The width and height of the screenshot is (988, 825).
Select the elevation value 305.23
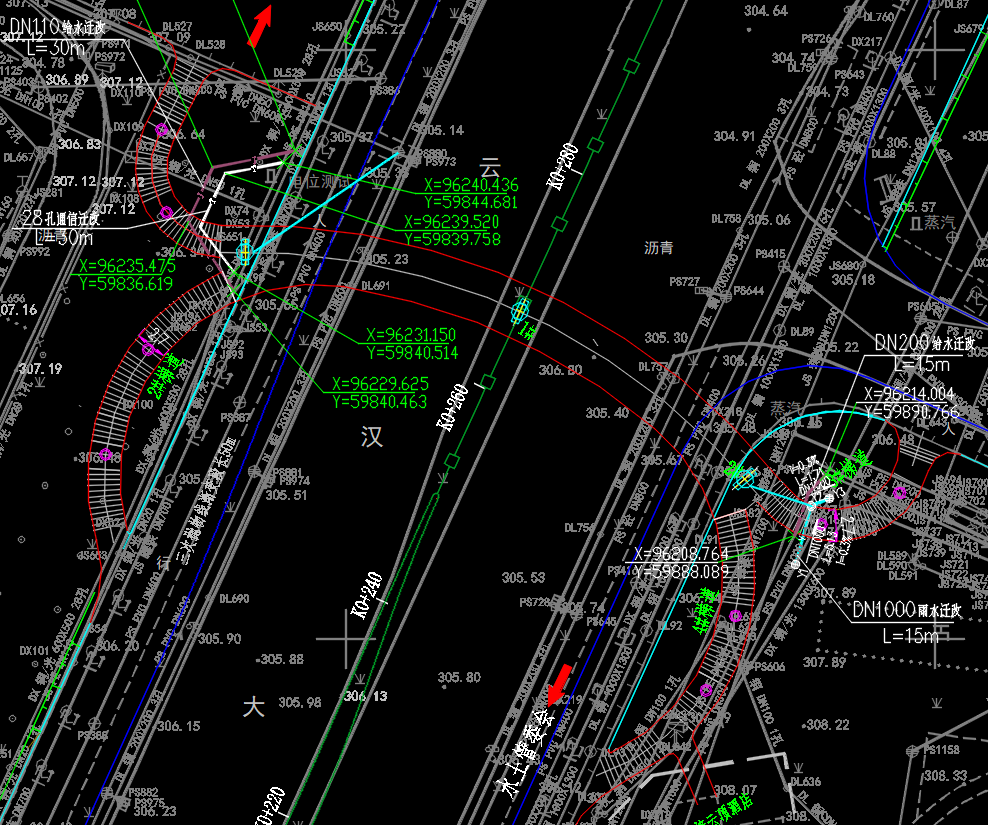tap(386, 259)
